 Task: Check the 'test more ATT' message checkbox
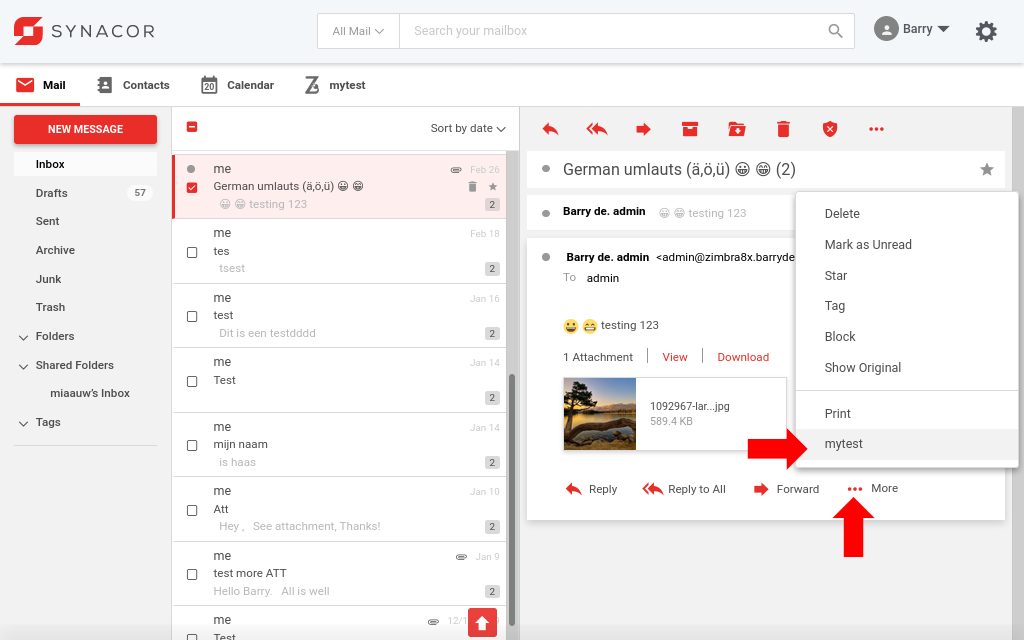192,574
